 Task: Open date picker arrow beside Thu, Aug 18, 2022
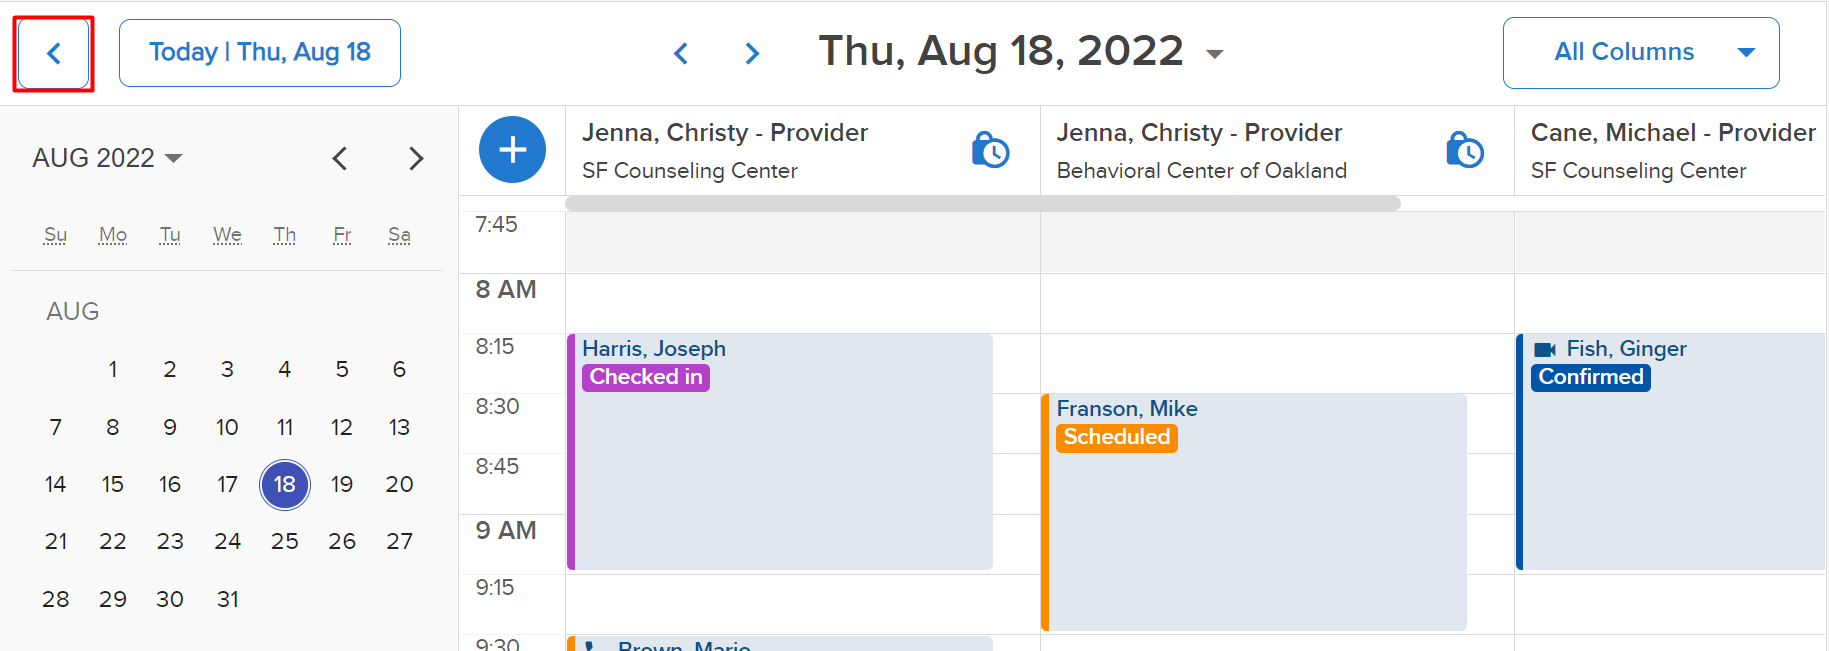click(1215, 54)
